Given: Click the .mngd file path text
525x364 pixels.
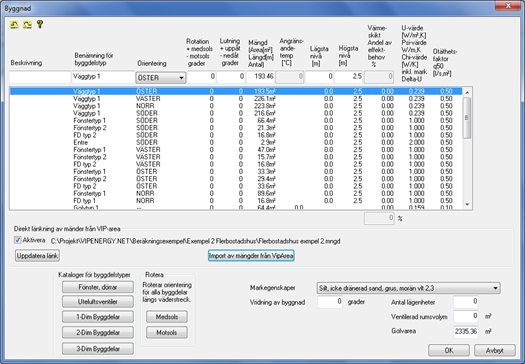Looking at the screenshot, I should click(x=196, y=241).
